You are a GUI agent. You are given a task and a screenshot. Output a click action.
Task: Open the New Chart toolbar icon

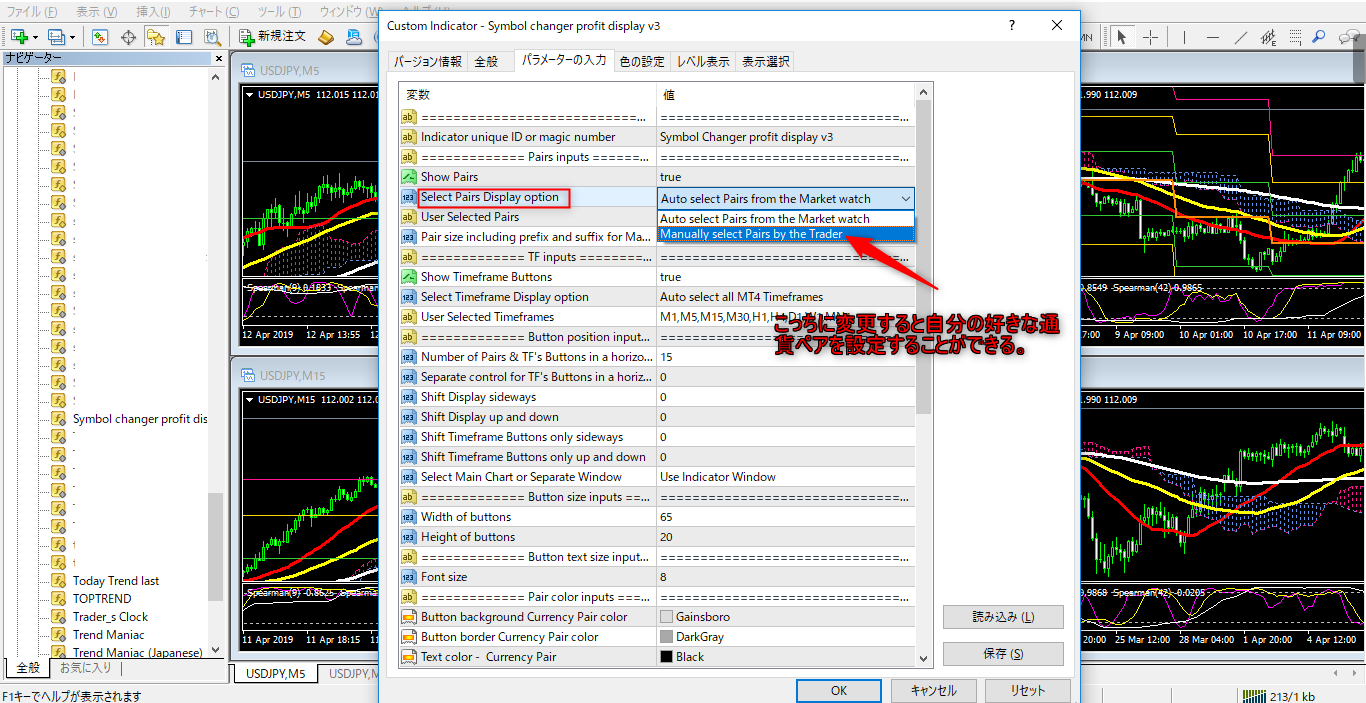[x=19, y=37]
